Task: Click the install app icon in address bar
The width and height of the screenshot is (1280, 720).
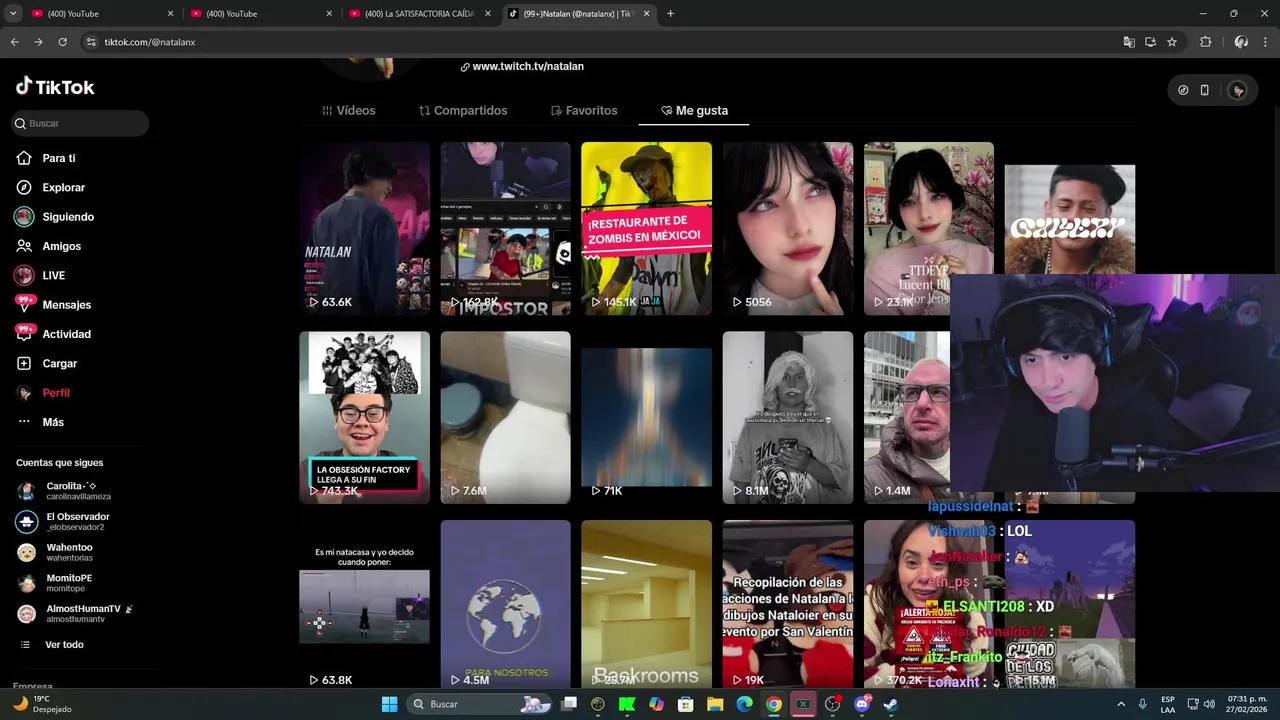Action: click(x=1150, y=42)
